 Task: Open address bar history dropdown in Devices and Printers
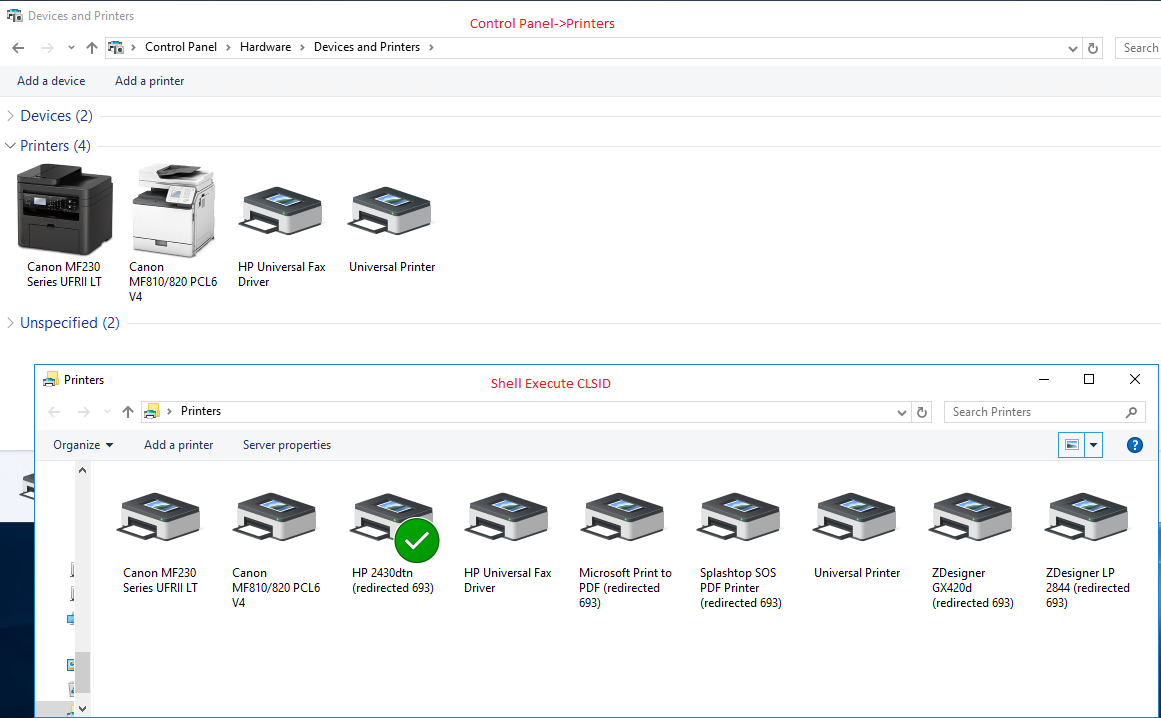(x=1072, y=48)
